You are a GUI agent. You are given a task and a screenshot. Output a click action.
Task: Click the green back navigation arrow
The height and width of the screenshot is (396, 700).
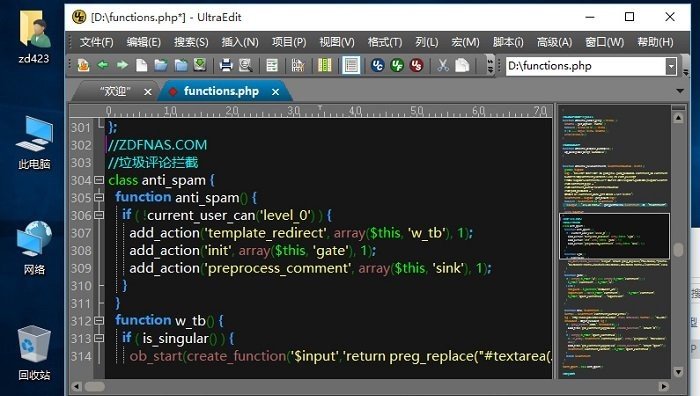pyautogui.click(x=103, y=65)
